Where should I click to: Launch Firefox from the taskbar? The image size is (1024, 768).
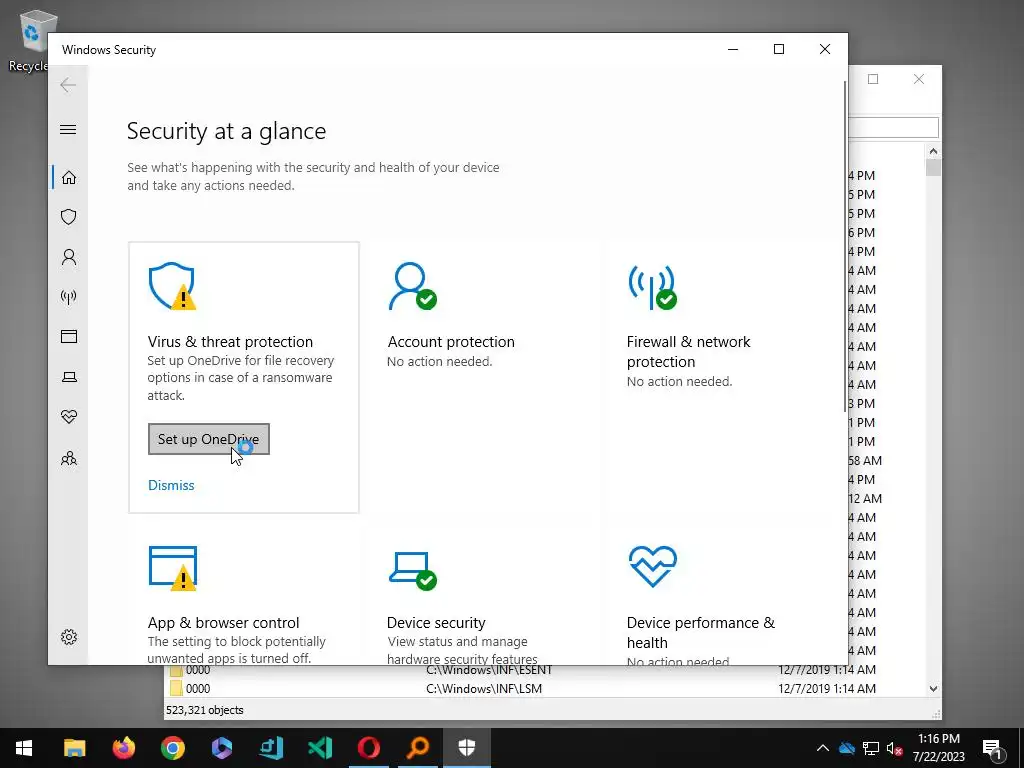click(x=123, y=748)
